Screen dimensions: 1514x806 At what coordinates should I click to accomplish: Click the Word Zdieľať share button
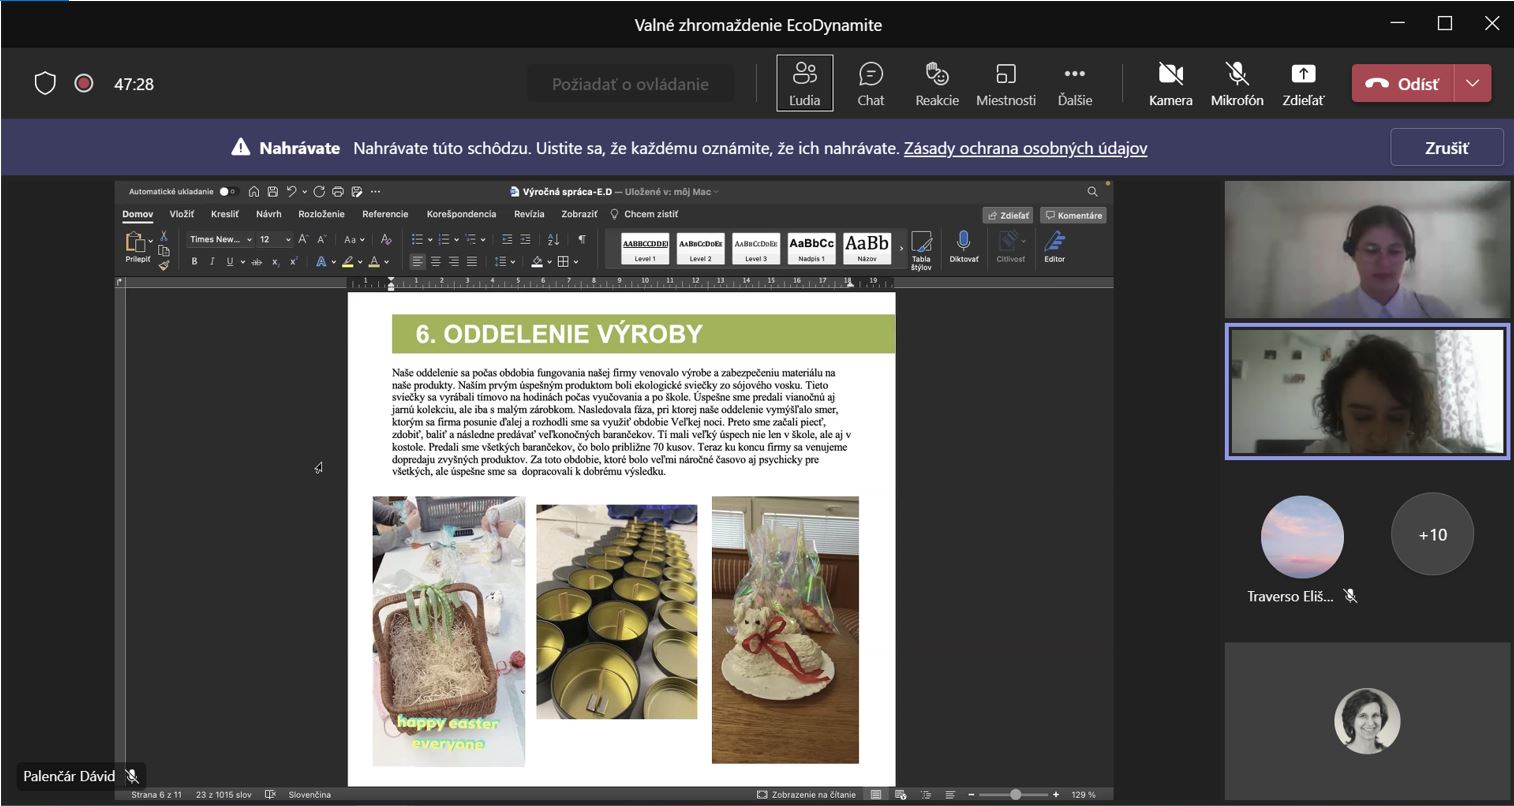[x=1008, y=215]
